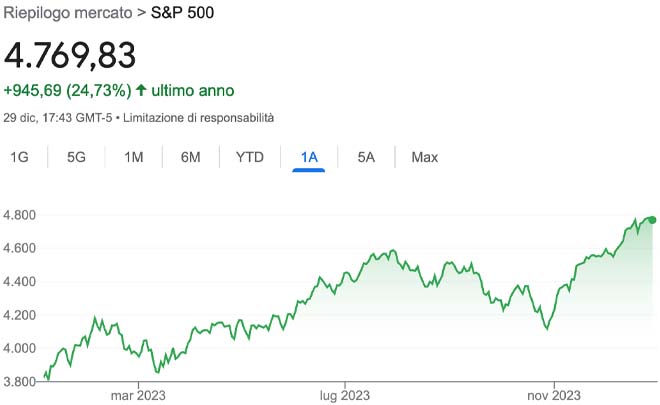Show the 1M chart period
Image resolution: width=660 pixels, height=405 pixels.
point(134,157)
